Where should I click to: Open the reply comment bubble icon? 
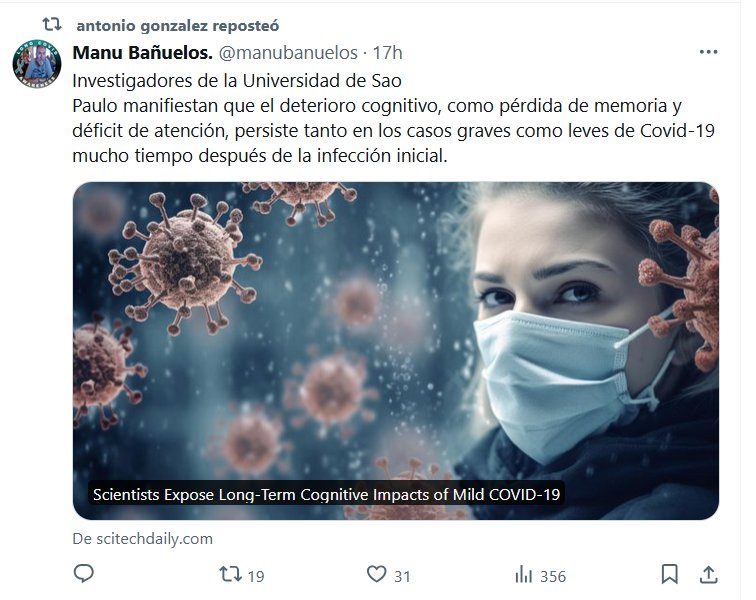pyautogui.click(x=83, y=574)
